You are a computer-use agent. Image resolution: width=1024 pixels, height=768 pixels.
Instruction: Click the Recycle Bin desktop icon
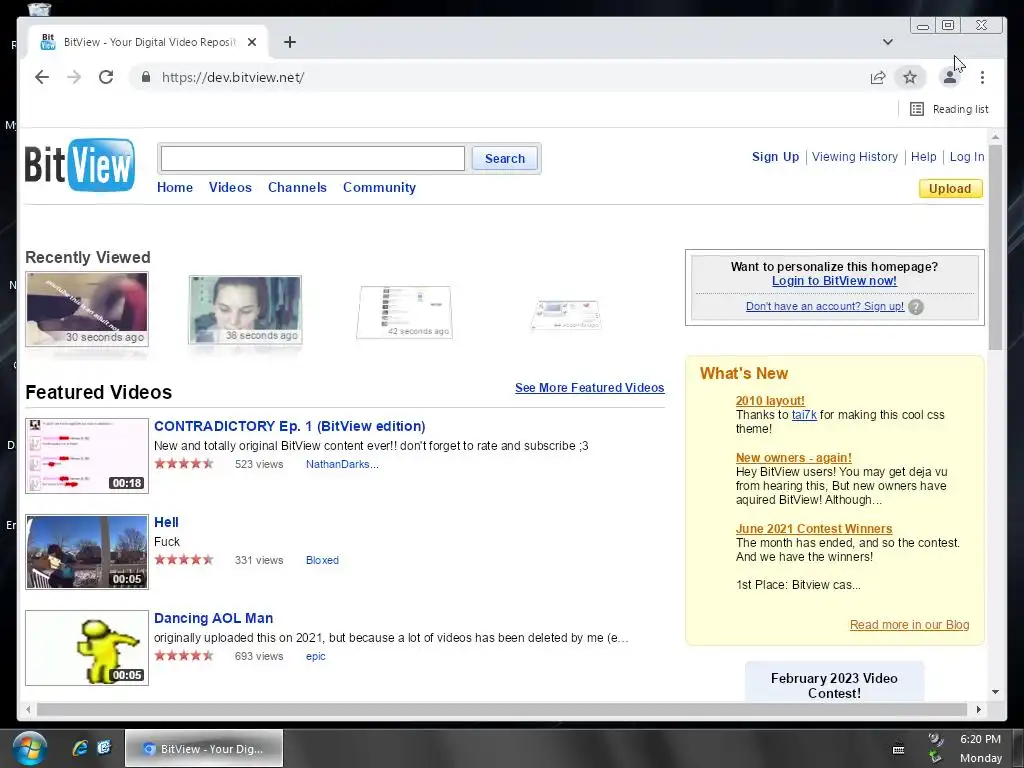pyautogui.click(x=39, y=8)
